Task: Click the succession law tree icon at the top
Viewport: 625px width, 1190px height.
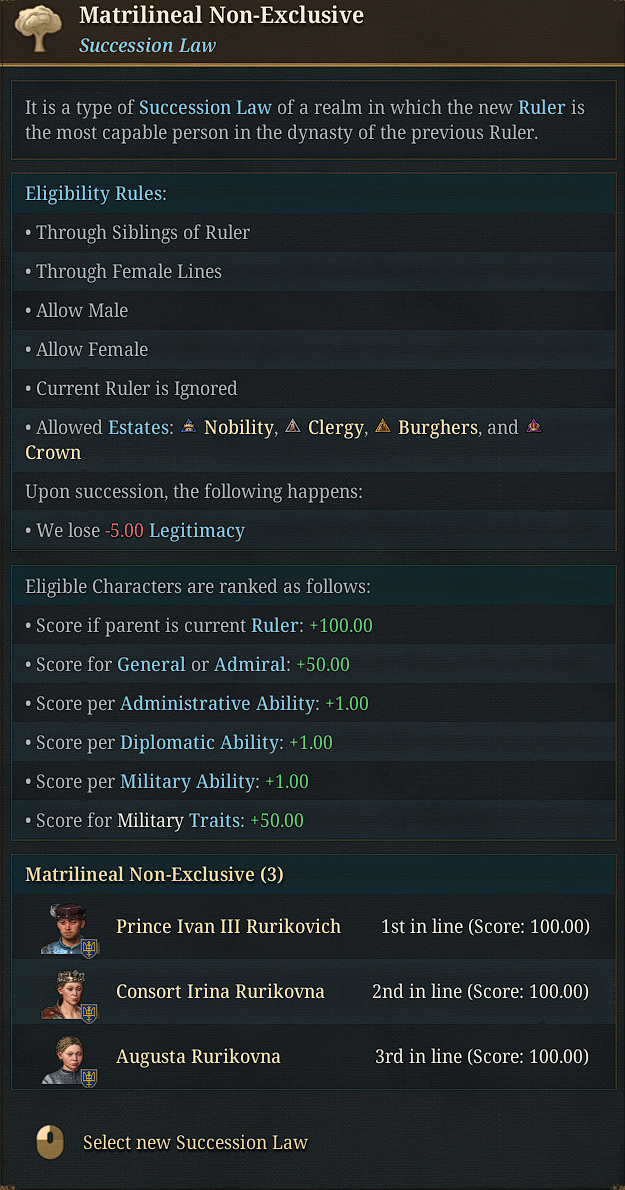Action: (36, 30)
